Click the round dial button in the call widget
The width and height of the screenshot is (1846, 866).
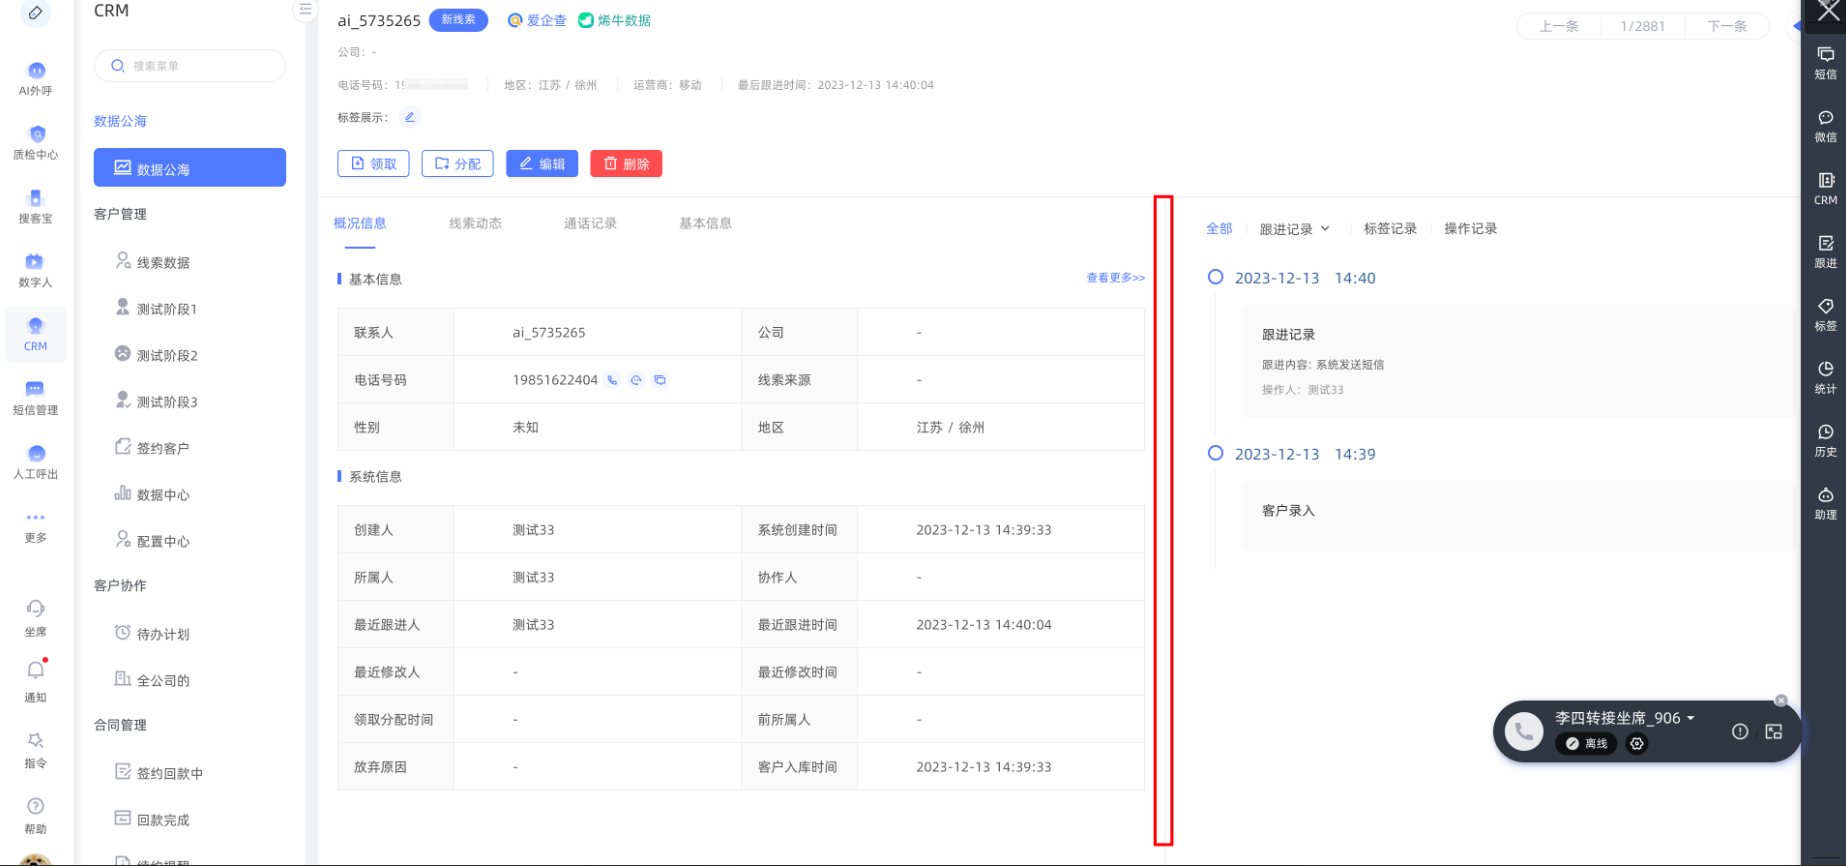point(1523,732)
